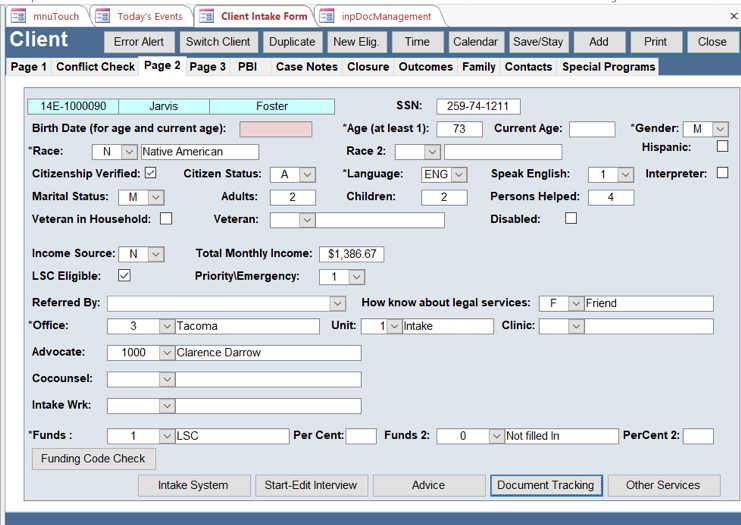Toggle the Hispanic checkbox

coord(722,147)
